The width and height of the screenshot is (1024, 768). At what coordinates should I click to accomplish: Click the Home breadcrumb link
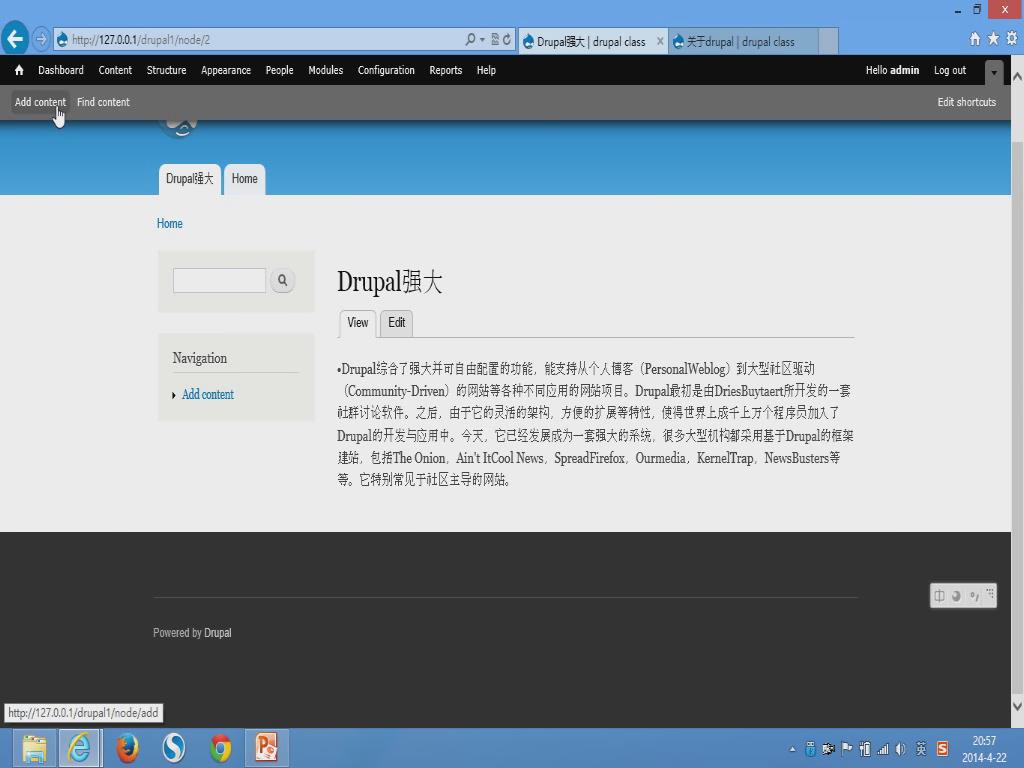click(170, 223)
